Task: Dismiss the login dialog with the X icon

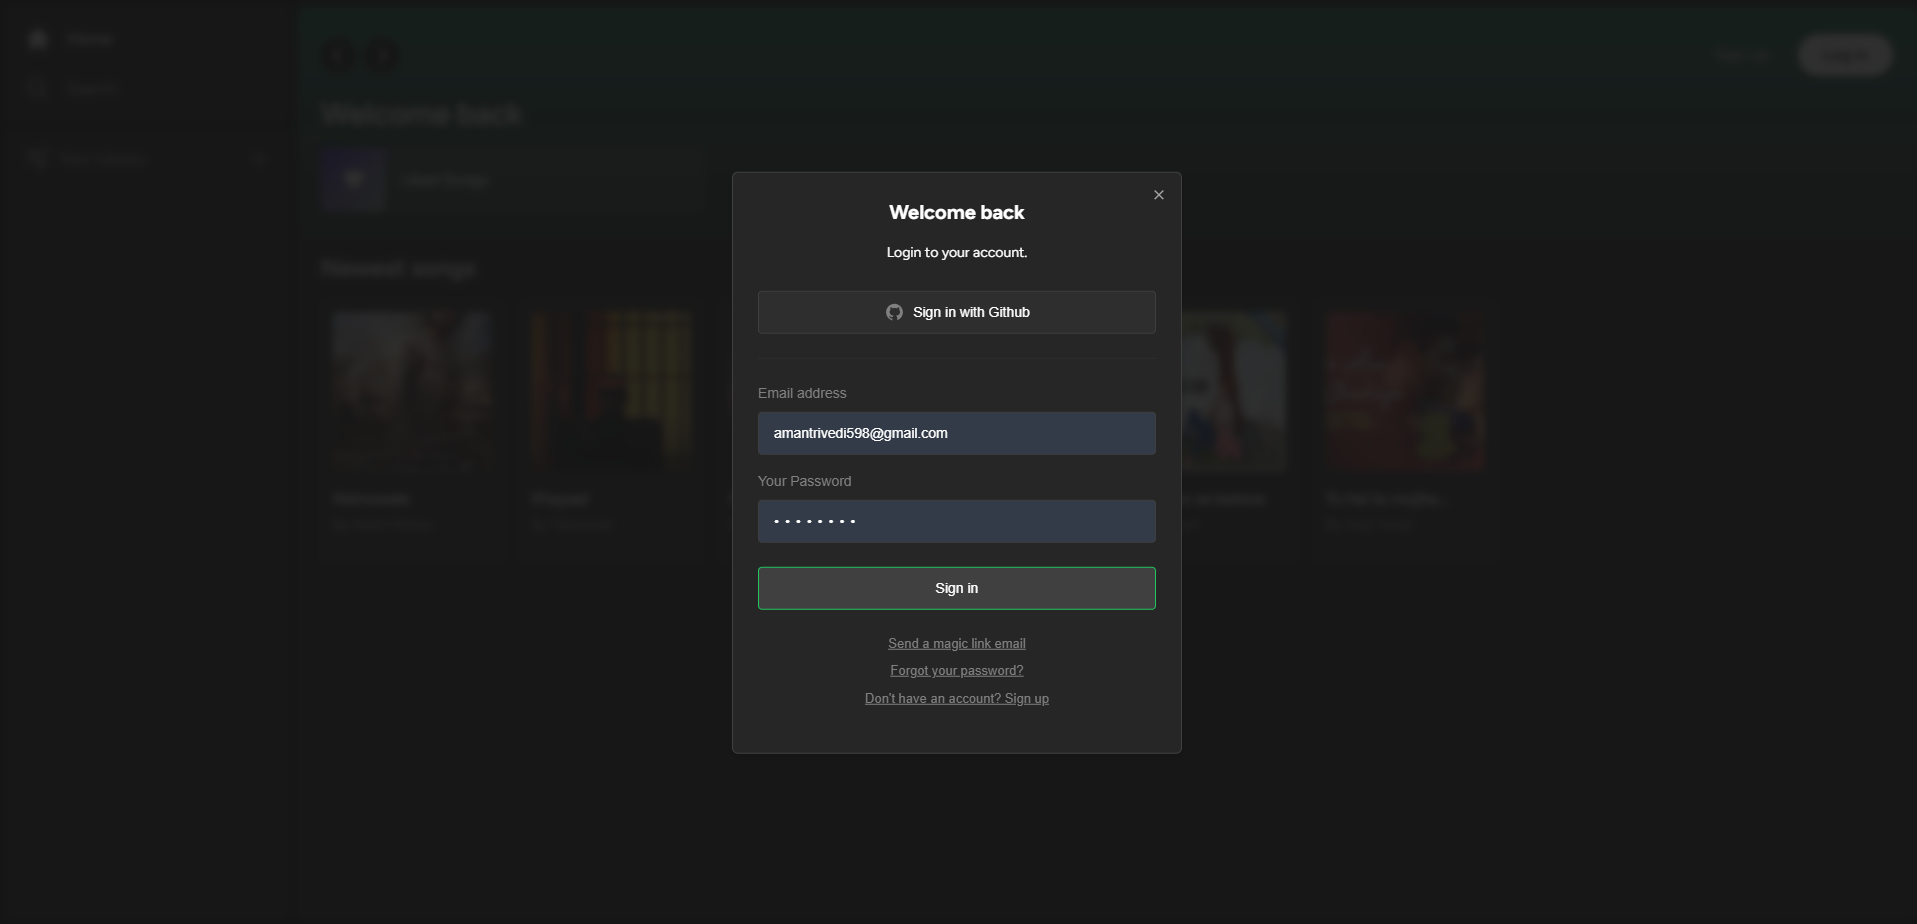Action: pyautogui.click(x=1158, y=195)
